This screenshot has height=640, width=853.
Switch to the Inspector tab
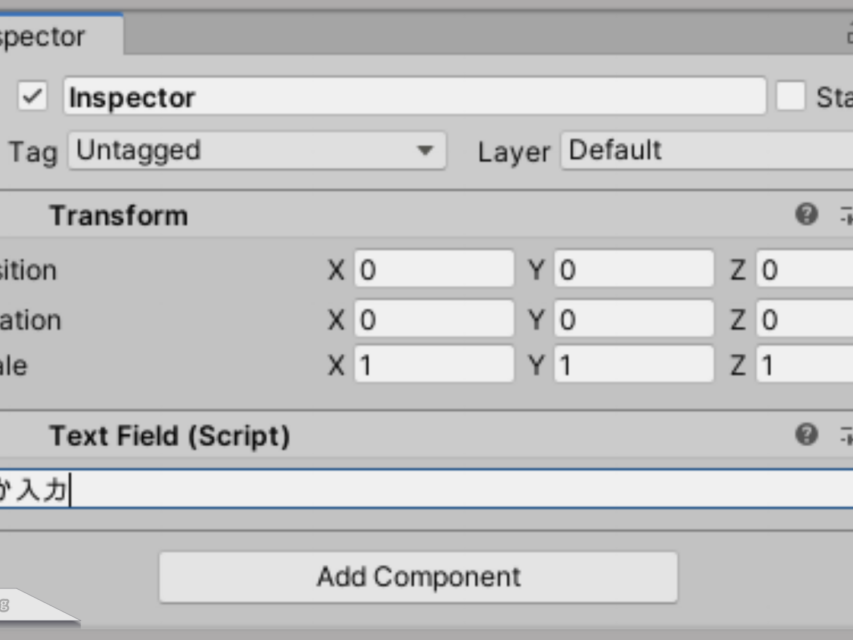61,36
